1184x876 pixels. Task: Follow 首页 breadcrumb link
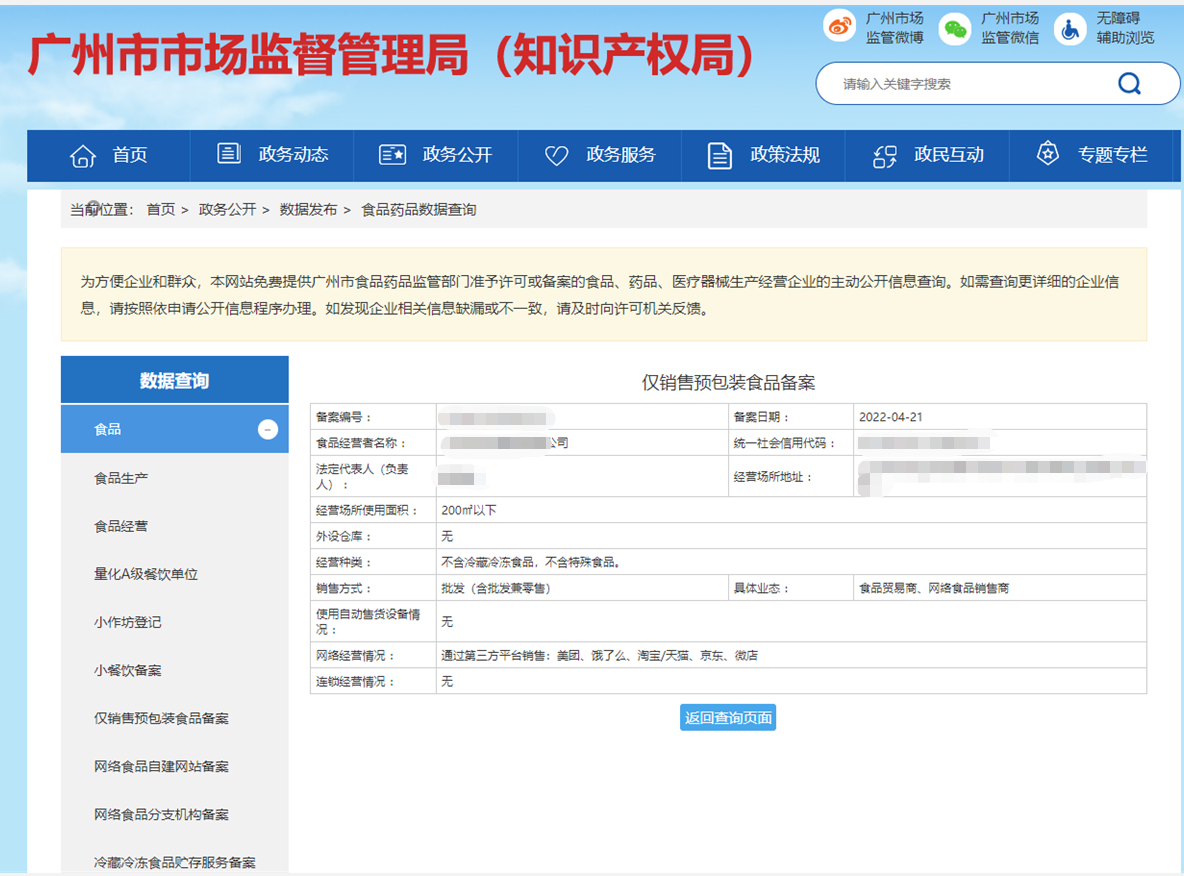point(161,209)
